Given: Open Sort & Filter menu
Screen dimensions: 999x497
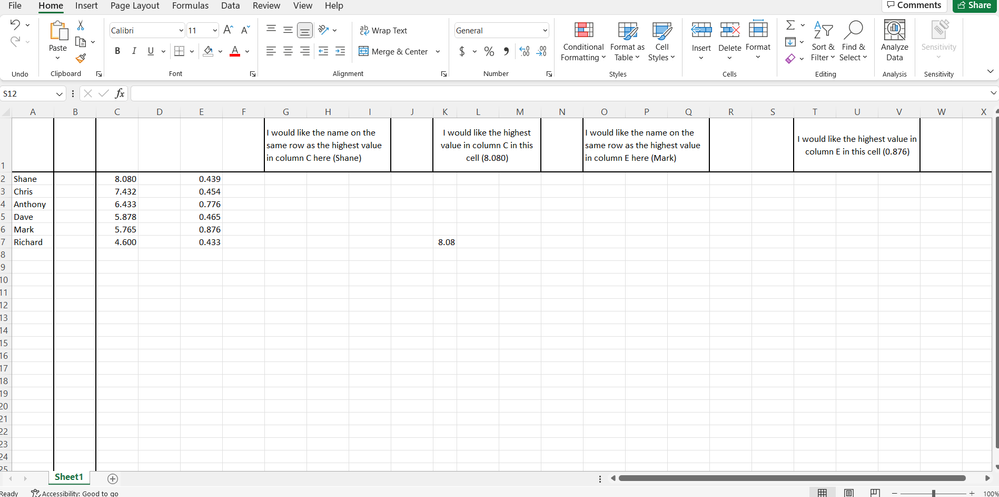Looking at the screenshot, I should click(823, 41).
